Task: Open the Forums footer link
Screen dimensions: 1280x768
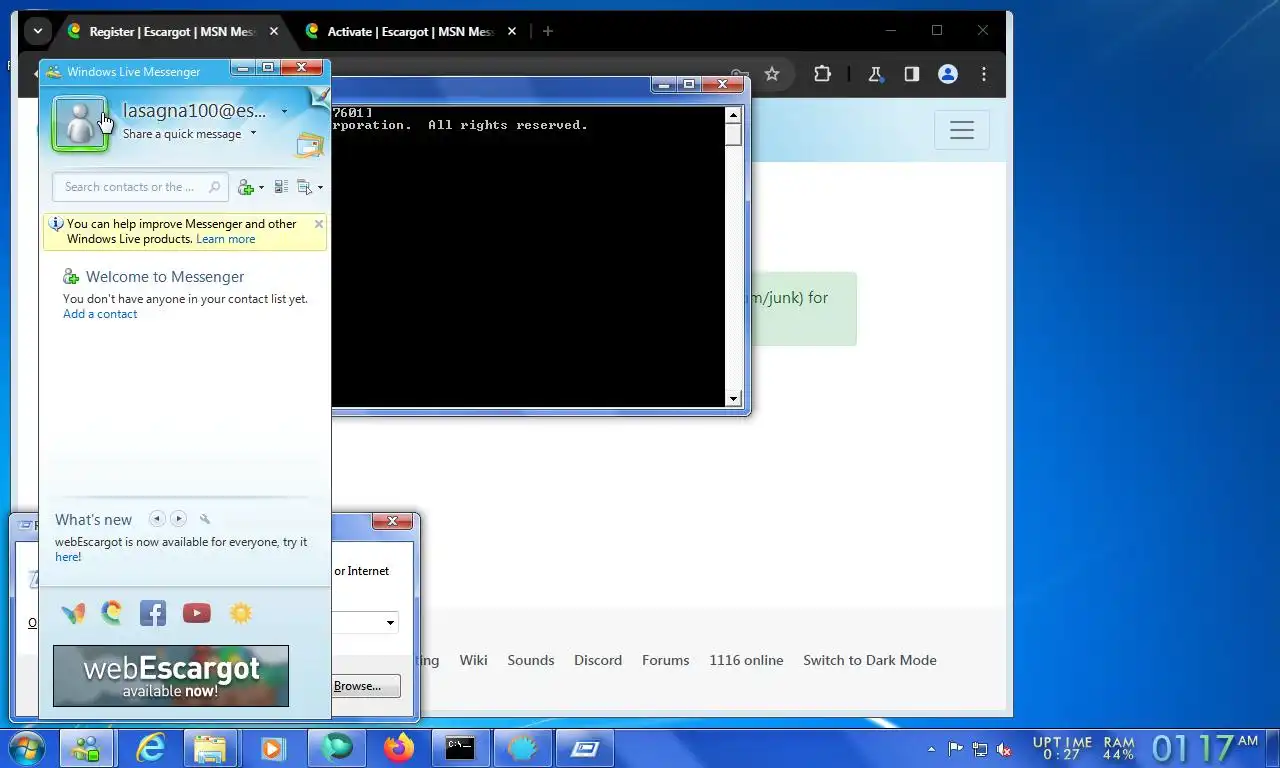Action: pos(666,660)
